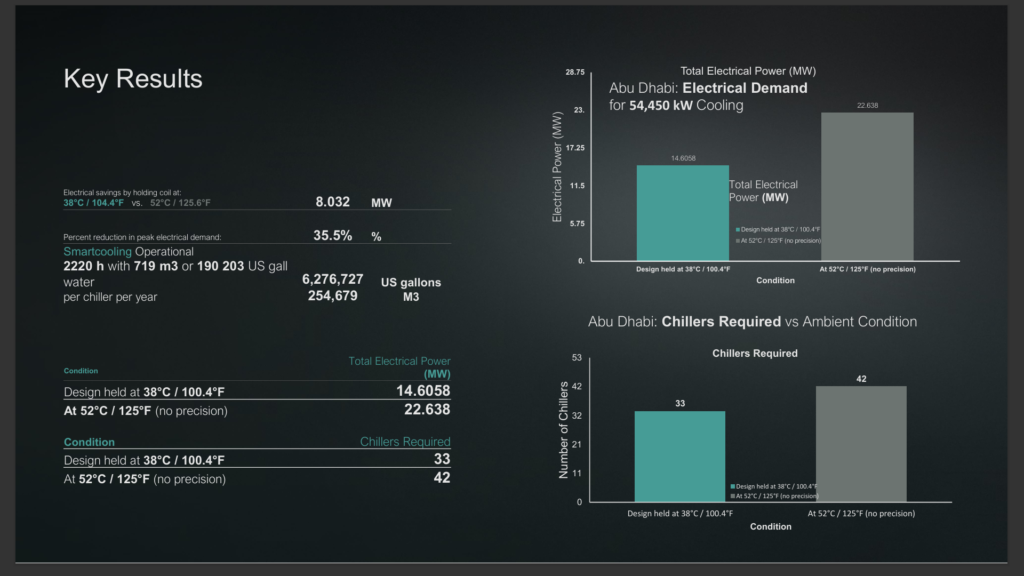Select the Smartcooling Operational text

(x=128, y=251)
